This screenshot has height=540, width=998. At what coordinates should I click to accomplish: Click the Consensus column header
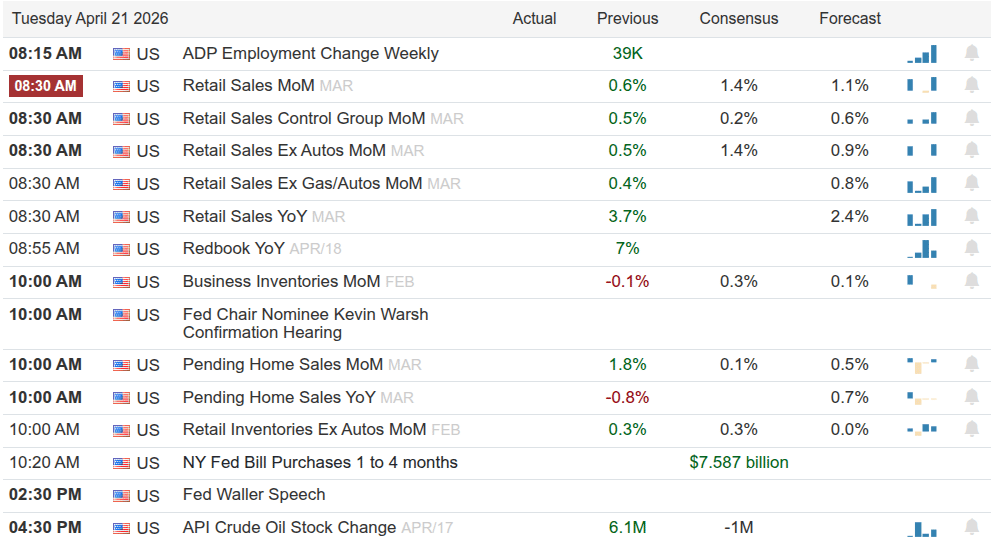(738, 18)
